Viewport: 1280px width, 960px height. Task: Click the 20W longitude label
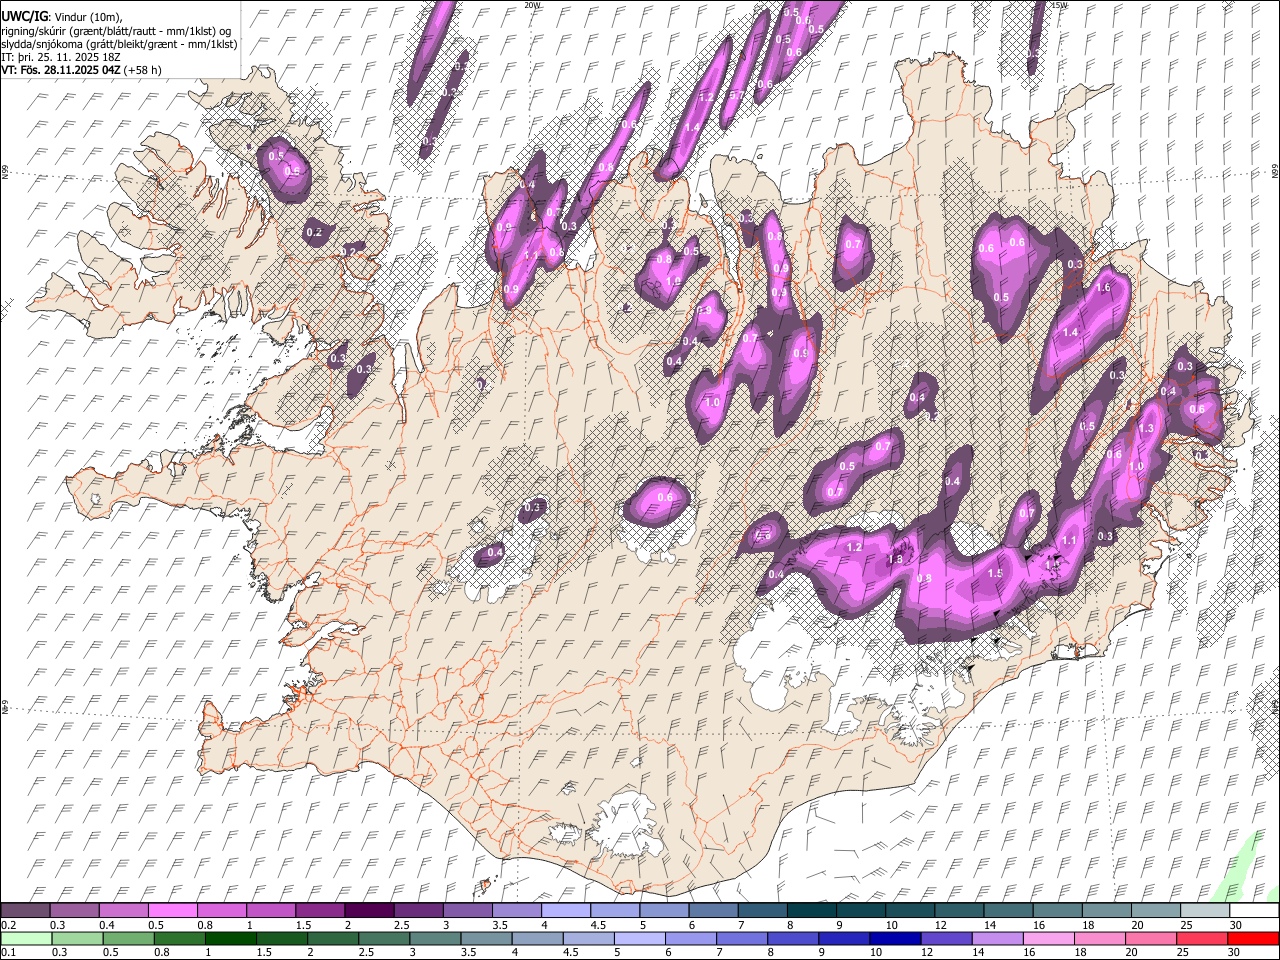click(x=532, y=5)
